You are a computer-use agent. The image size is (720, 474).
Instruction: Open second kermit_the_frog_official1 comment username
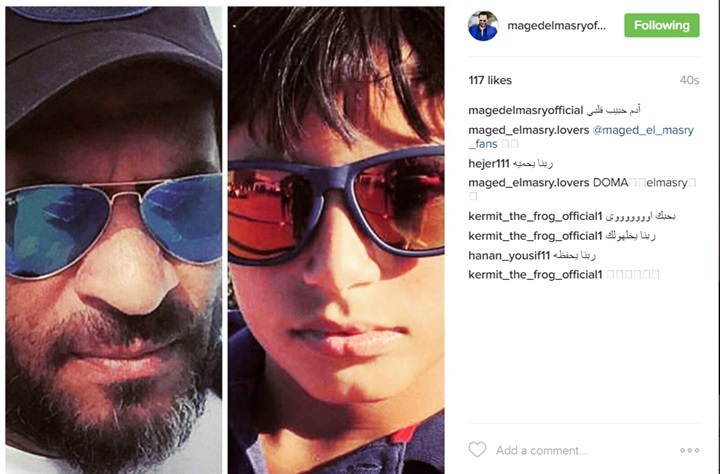click(535, 236)
